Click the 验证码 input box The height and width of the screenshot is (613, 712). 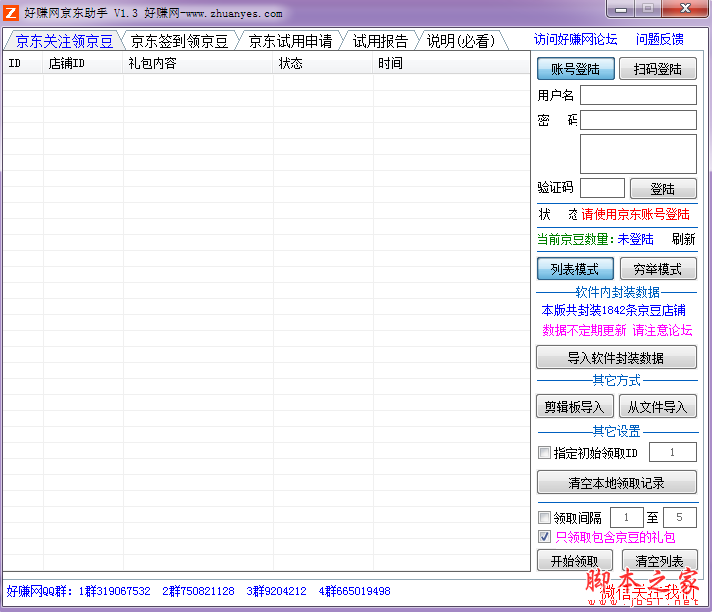pyautogui.click(x=602, y=188)
